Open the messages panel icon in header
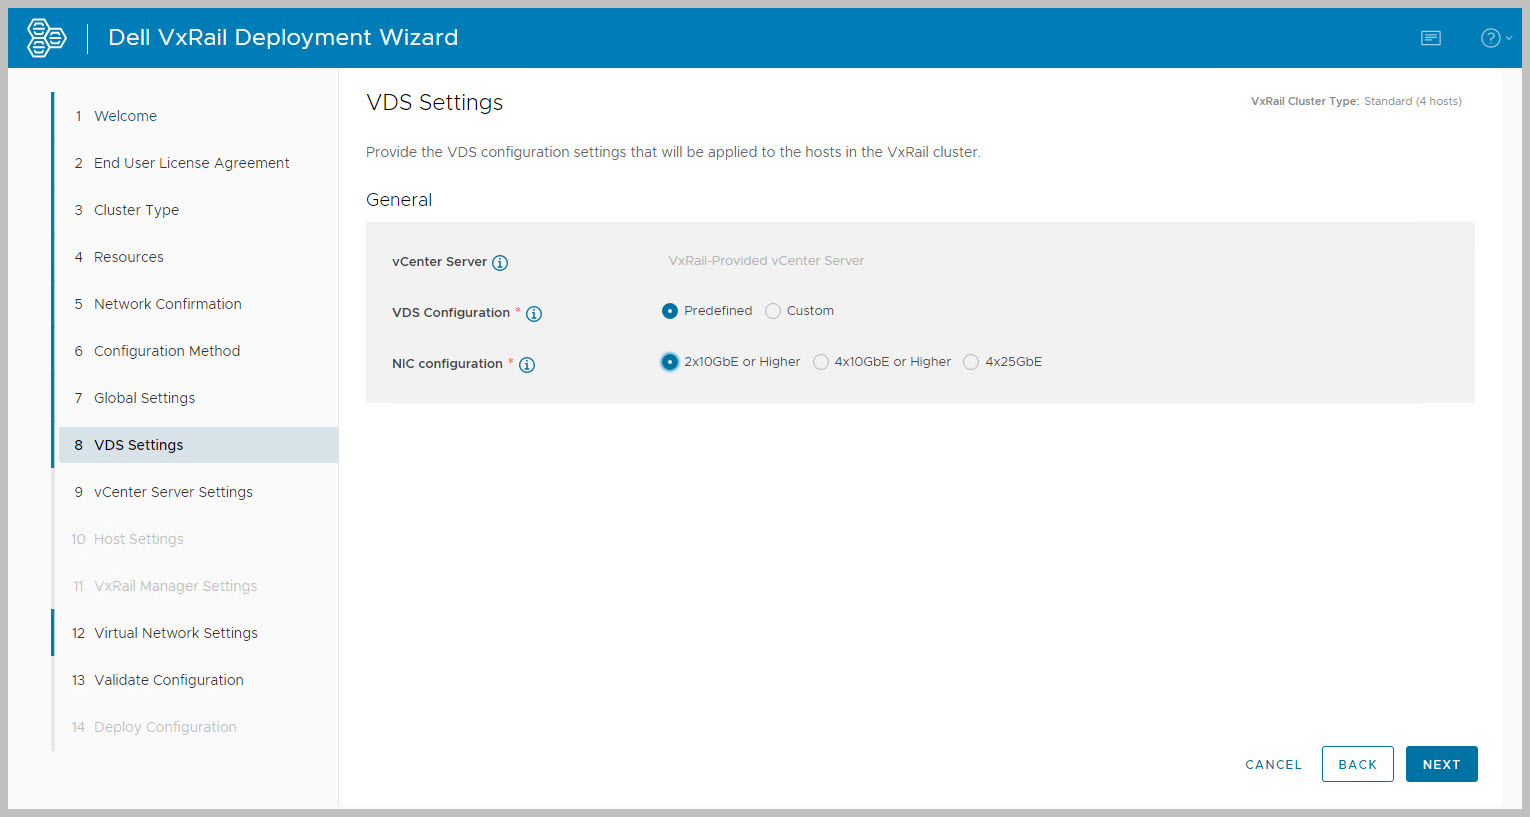The height and width of the screenshot is (817, 1530). (x=1431, y=38)
